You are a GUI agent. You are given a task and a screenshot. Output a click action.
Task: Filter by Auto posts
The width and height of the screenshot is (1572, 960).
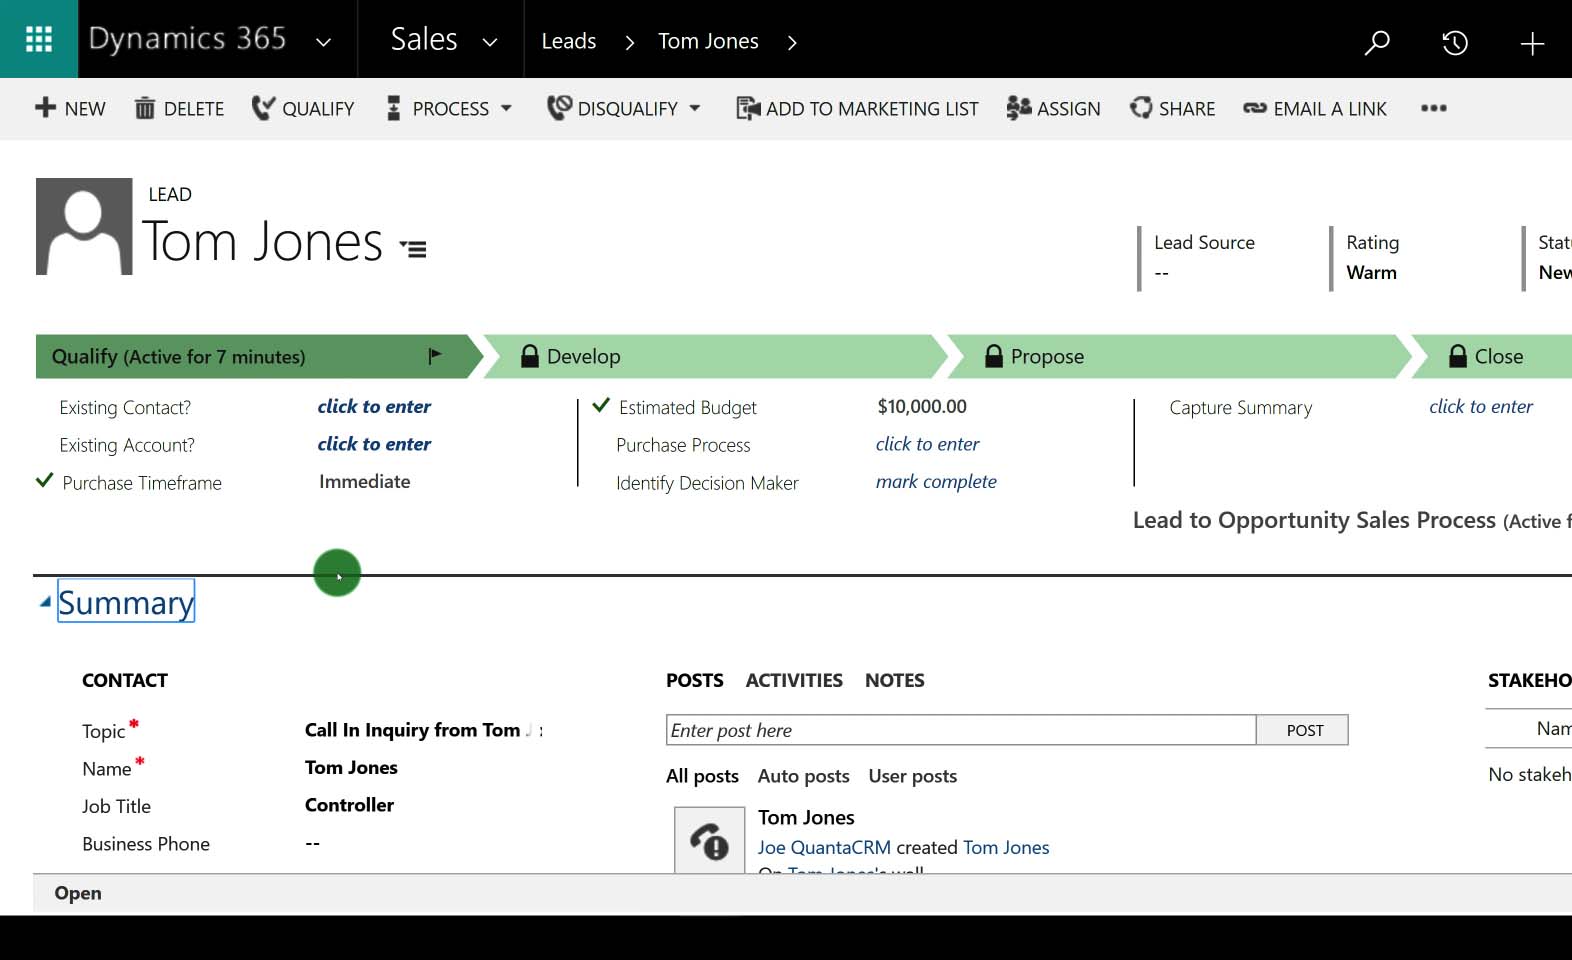804,776
